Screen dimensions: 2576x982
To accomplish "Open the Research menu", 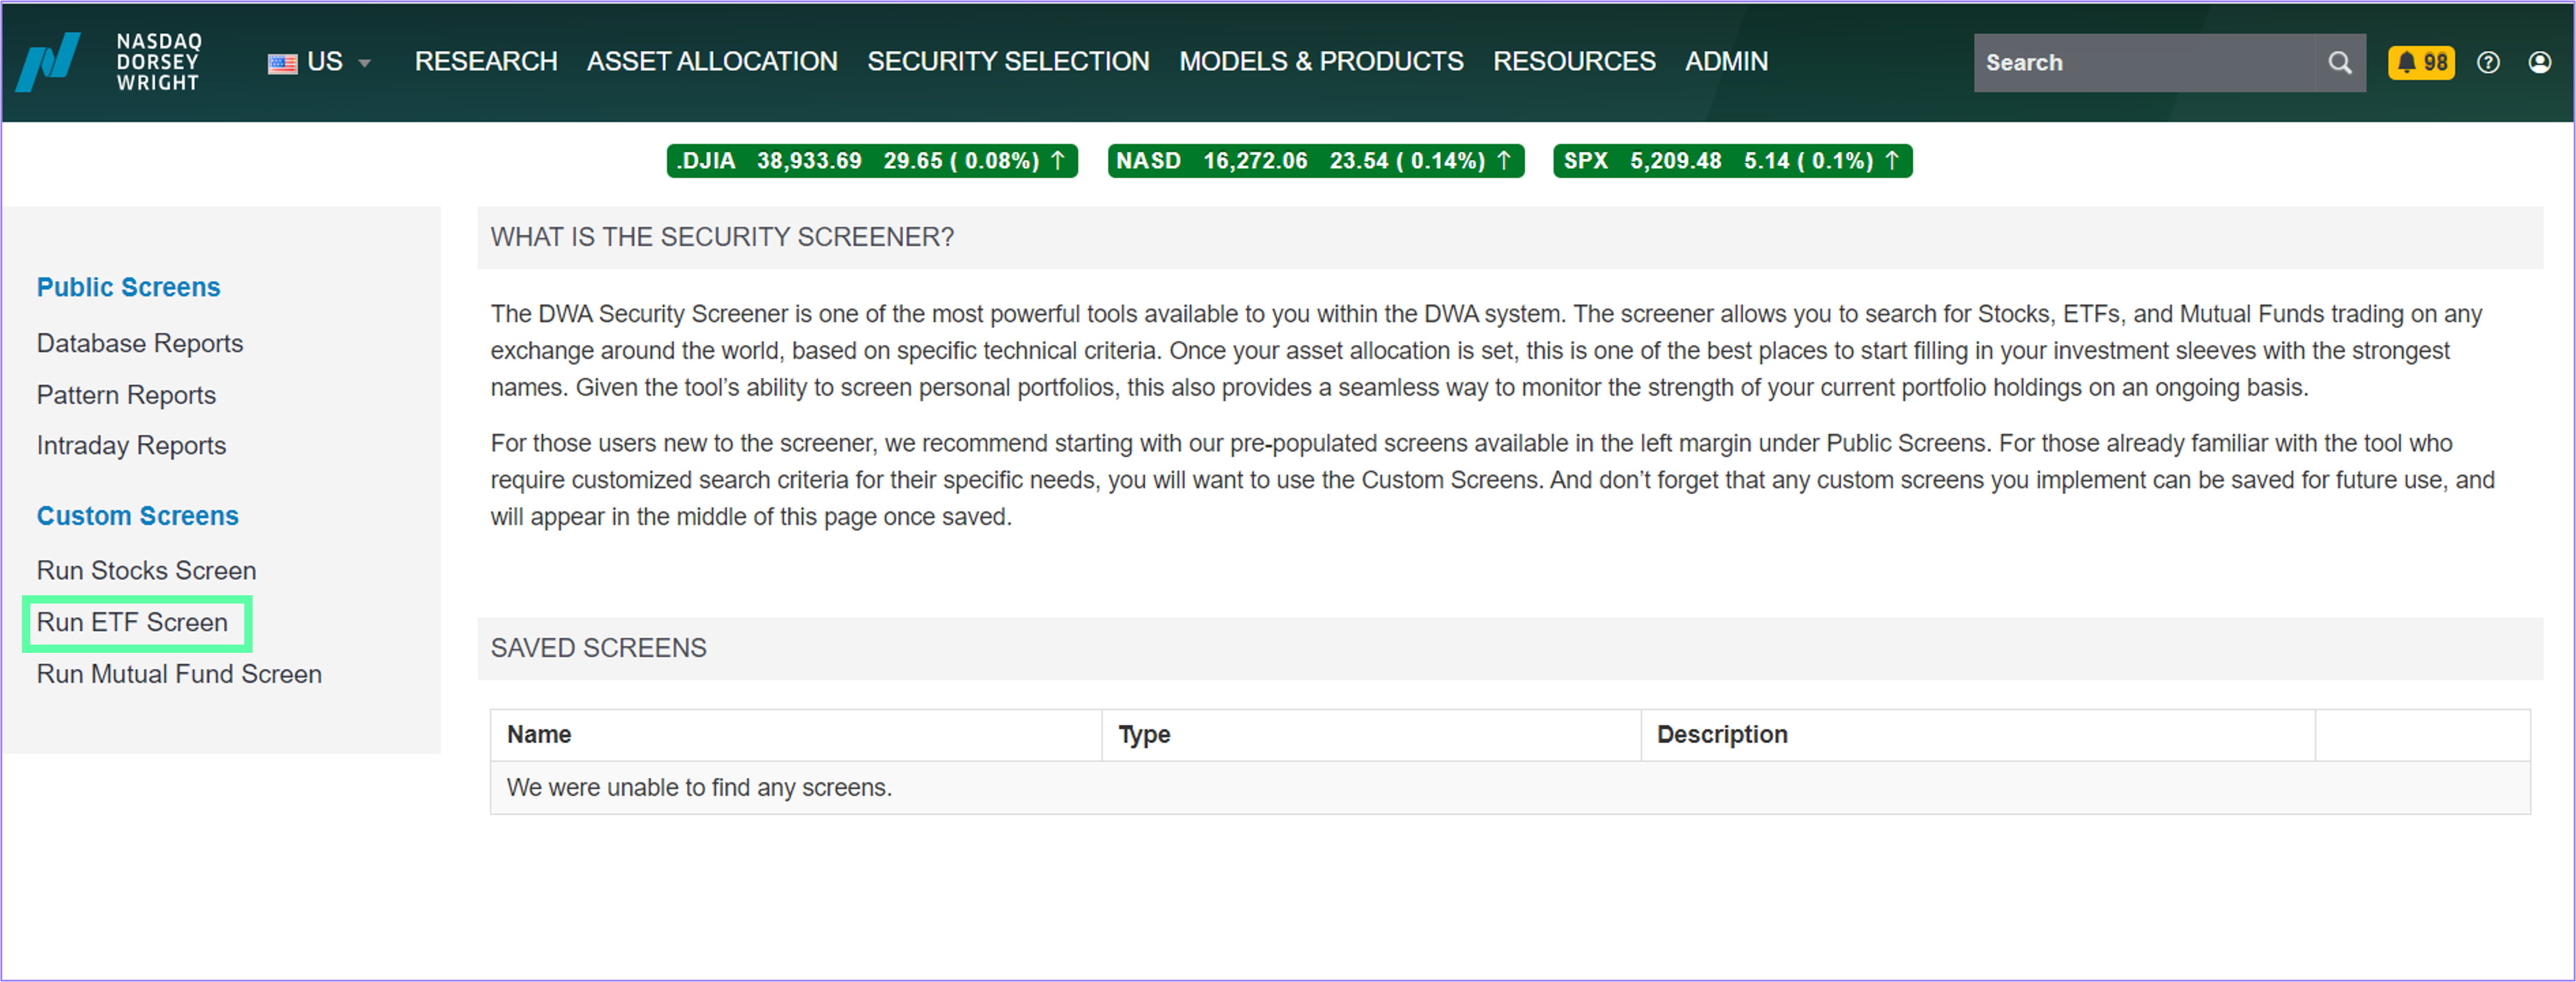I will tap(486, 62).
